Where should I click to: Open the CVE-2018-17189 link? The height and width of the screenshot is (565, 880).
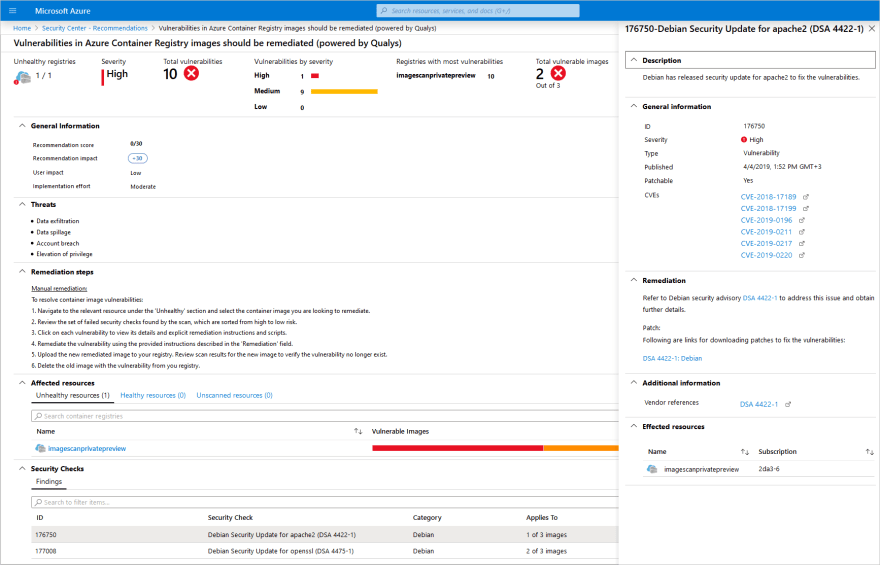768,197
